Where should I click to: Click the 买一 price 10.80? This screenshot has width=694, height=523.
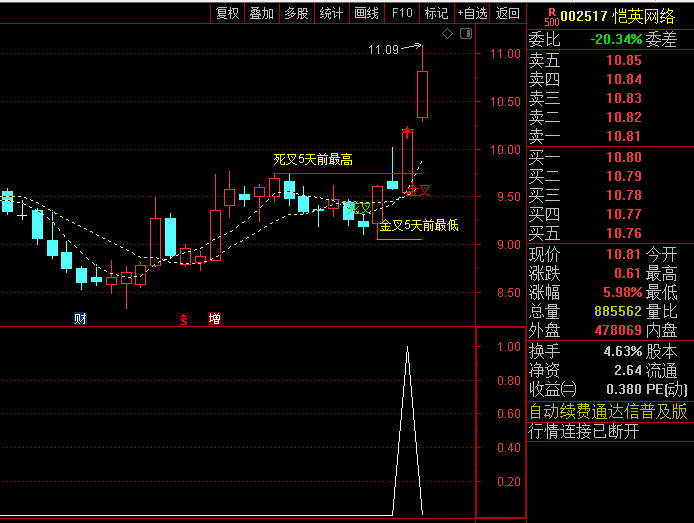coord(624,158)
